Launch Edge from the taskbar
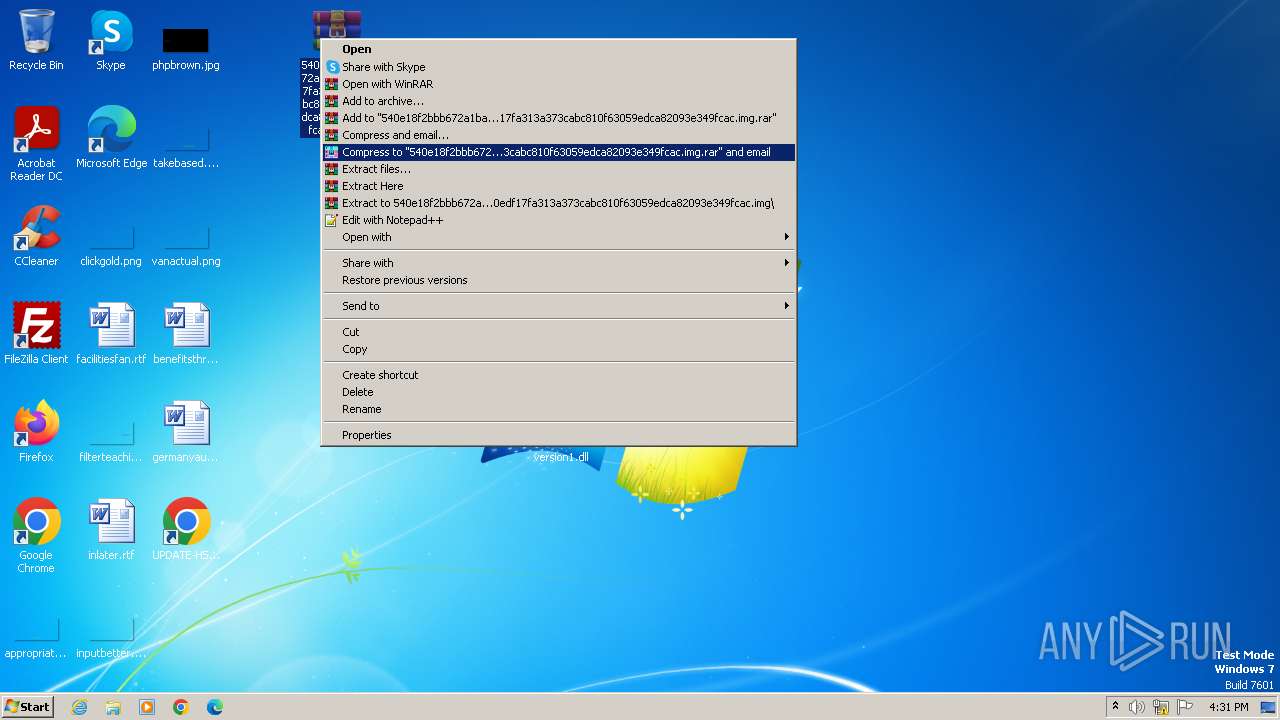The height and width of the screenshot is (720, 1280). pos(215,707)
